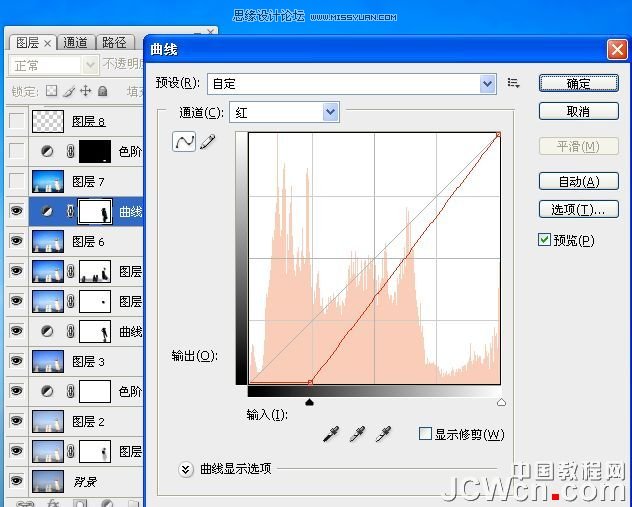
Task: Pick the gray point eyedropper
Action: pos(357,434)
